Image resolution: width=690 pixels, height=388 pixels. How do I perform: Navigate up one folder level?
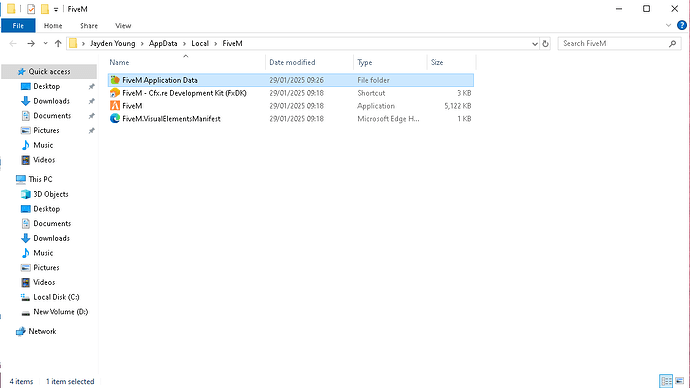coord(58,43)
